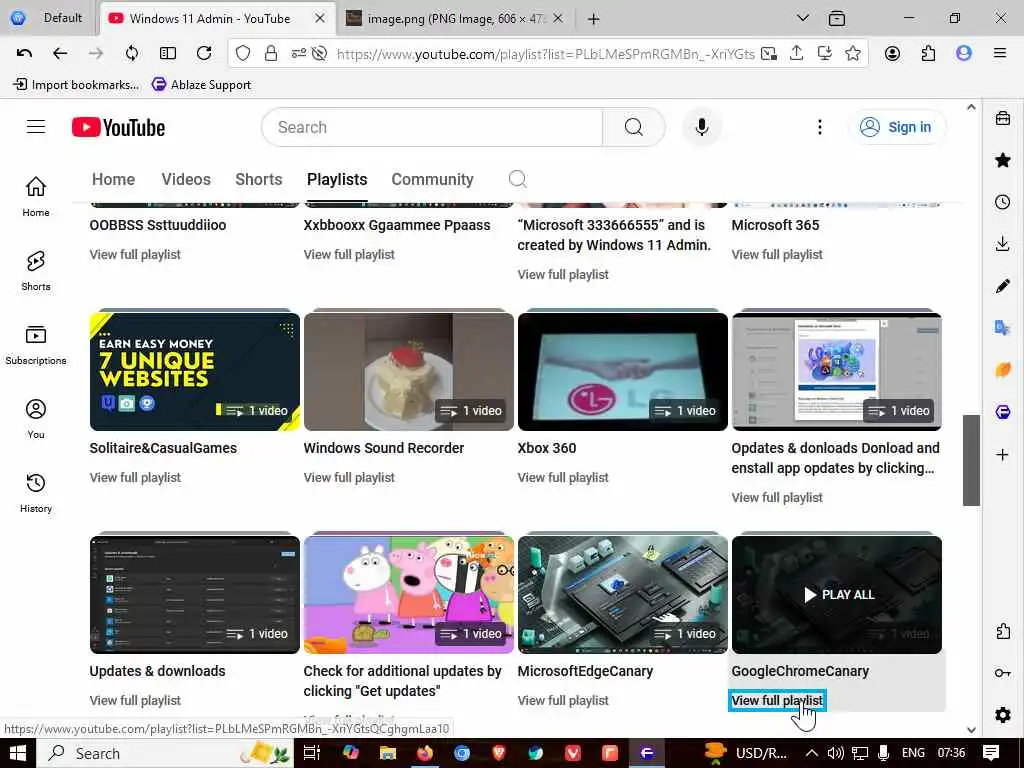The image size is (1024, 768).
Task: View full playlist under Solitaire&CasualGames
Action: [135, 477]
